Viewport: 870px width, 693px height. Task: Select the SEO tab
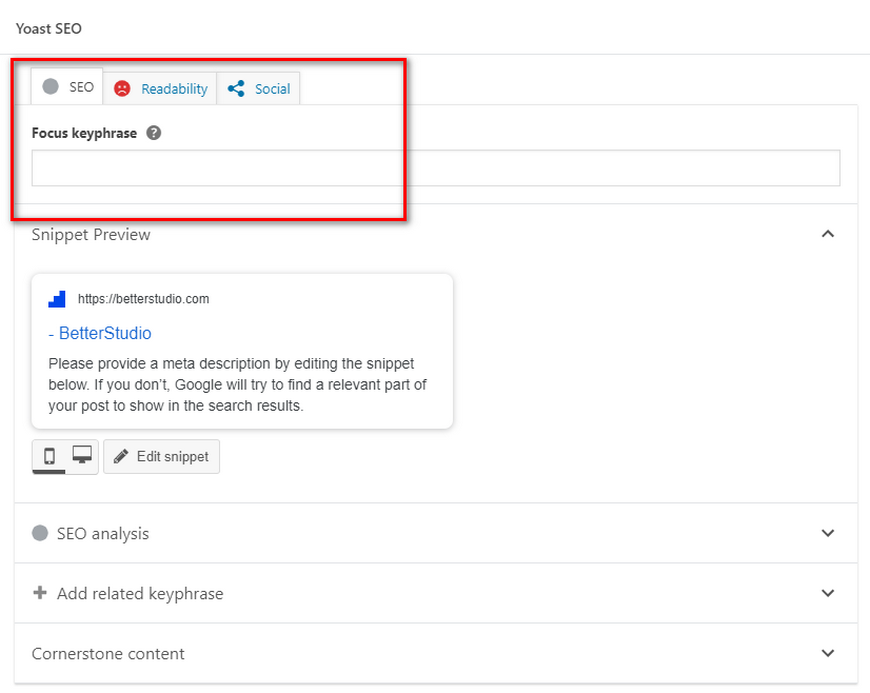tap(67, 87)
